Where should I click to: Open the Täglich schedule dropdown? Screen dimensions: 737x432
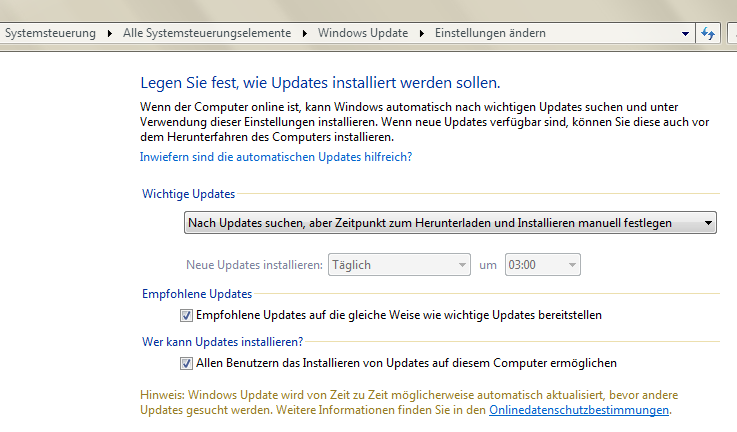399,265
